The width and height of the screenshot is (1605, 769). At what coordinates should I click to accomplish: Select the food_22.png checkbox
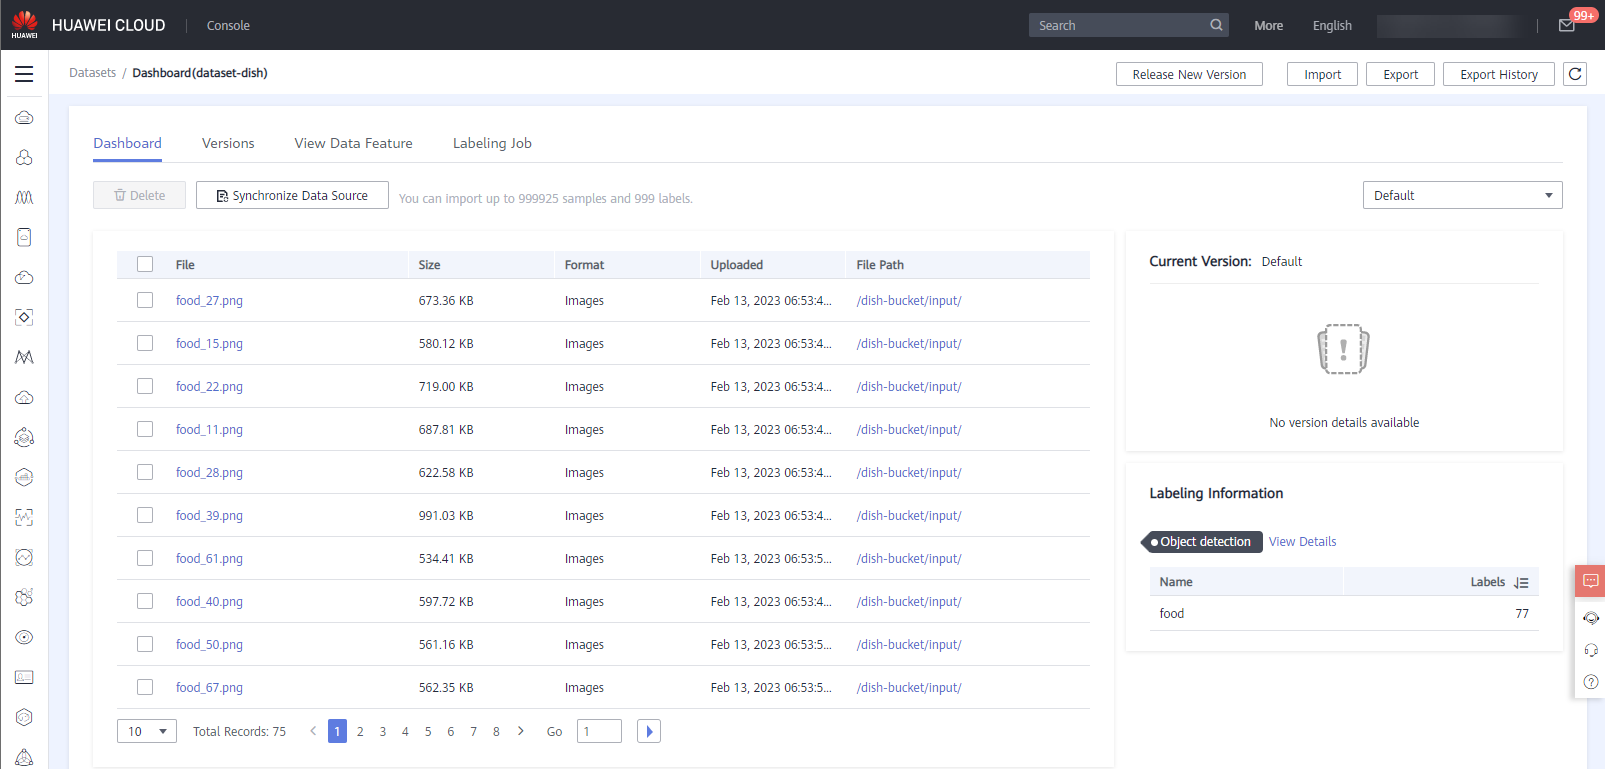pos(145,386)
